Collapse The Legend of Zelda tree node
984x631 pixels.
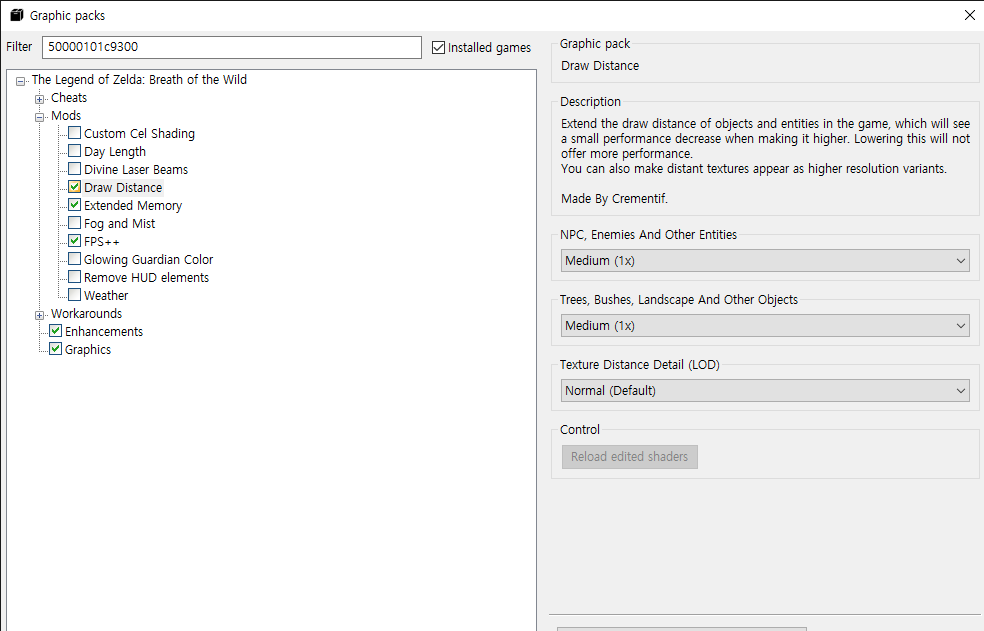[x=21, y=81]
